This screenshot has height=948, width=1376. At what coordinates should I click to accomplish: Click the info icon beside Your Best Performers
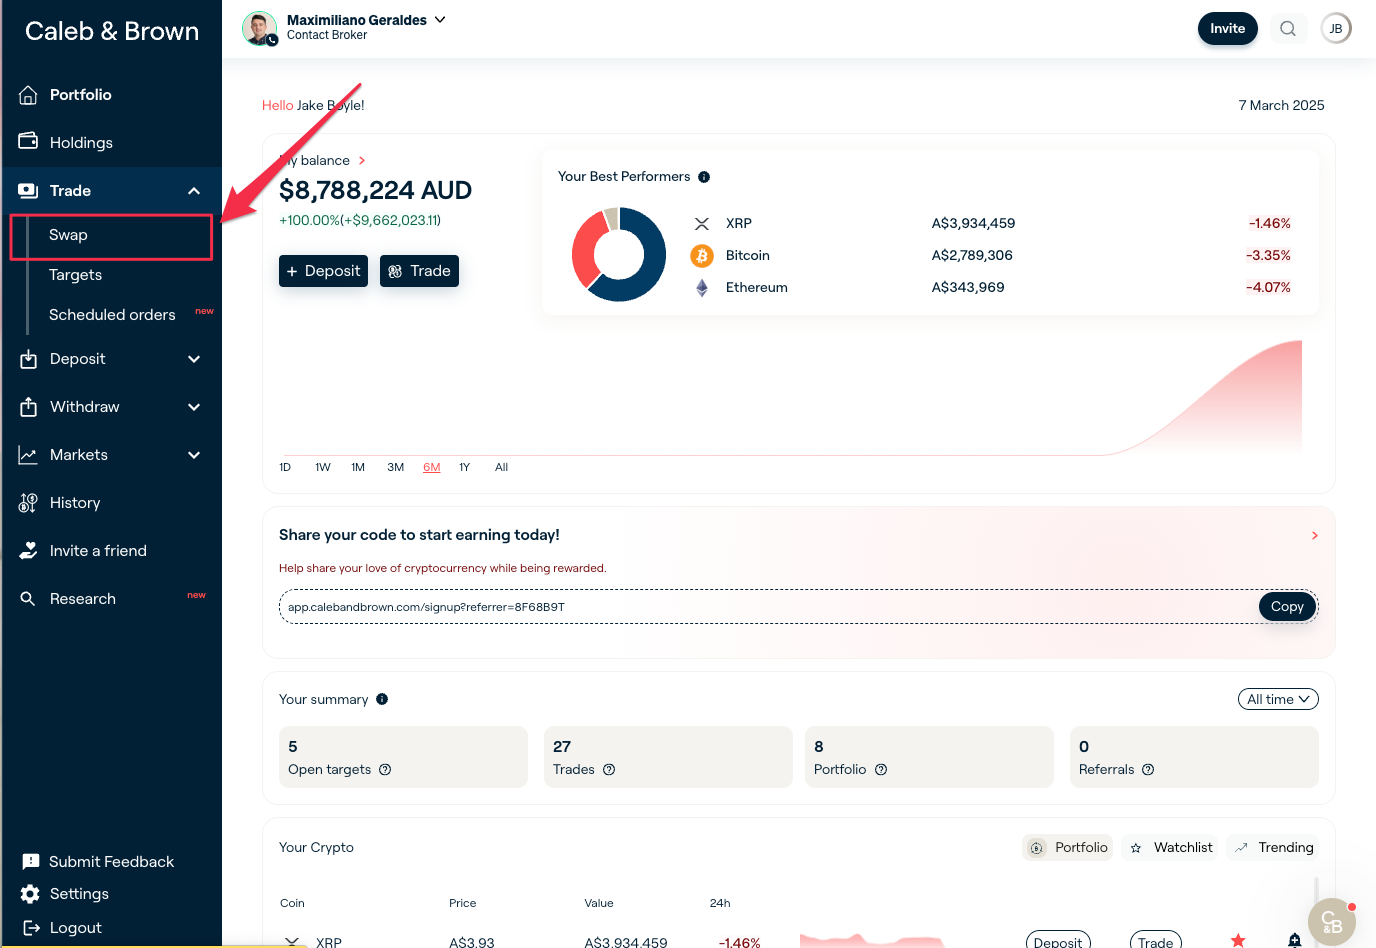pos(704,177)
